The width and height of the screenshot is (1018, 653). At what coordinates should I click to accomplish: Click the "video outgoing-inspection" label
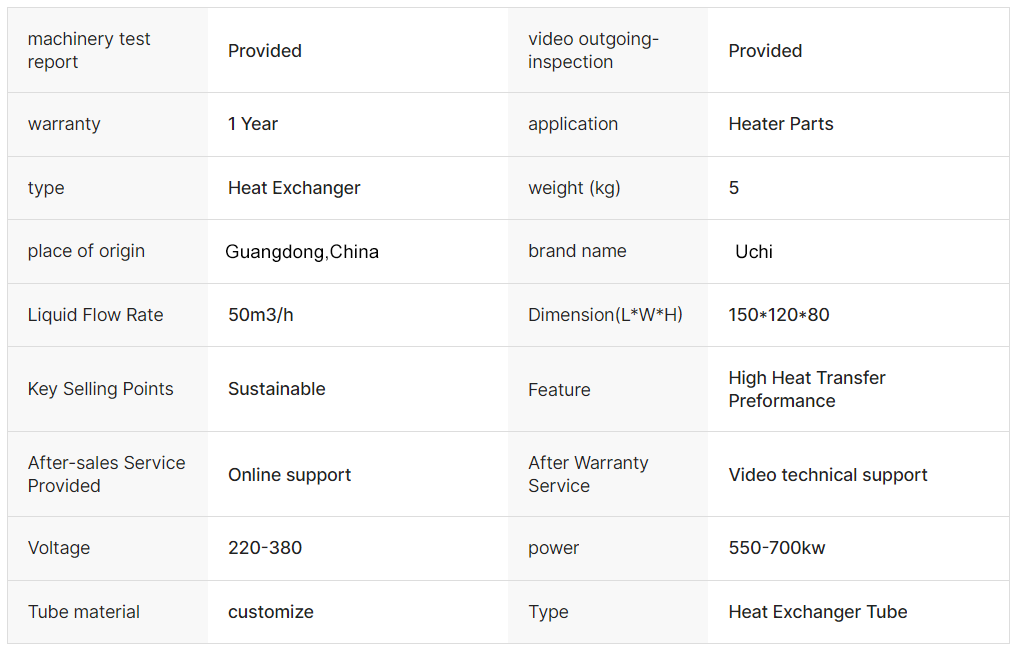[593, 50]
